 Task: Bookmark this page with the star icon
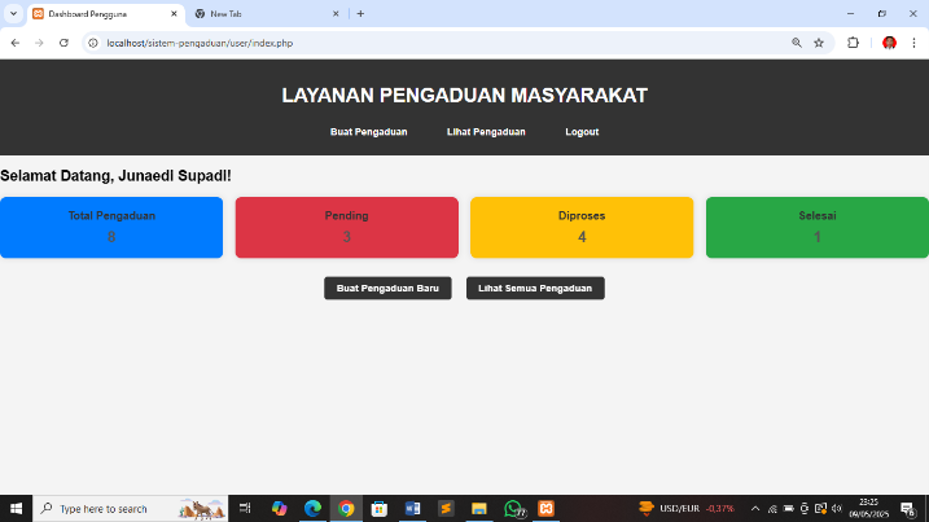(819, 43)
